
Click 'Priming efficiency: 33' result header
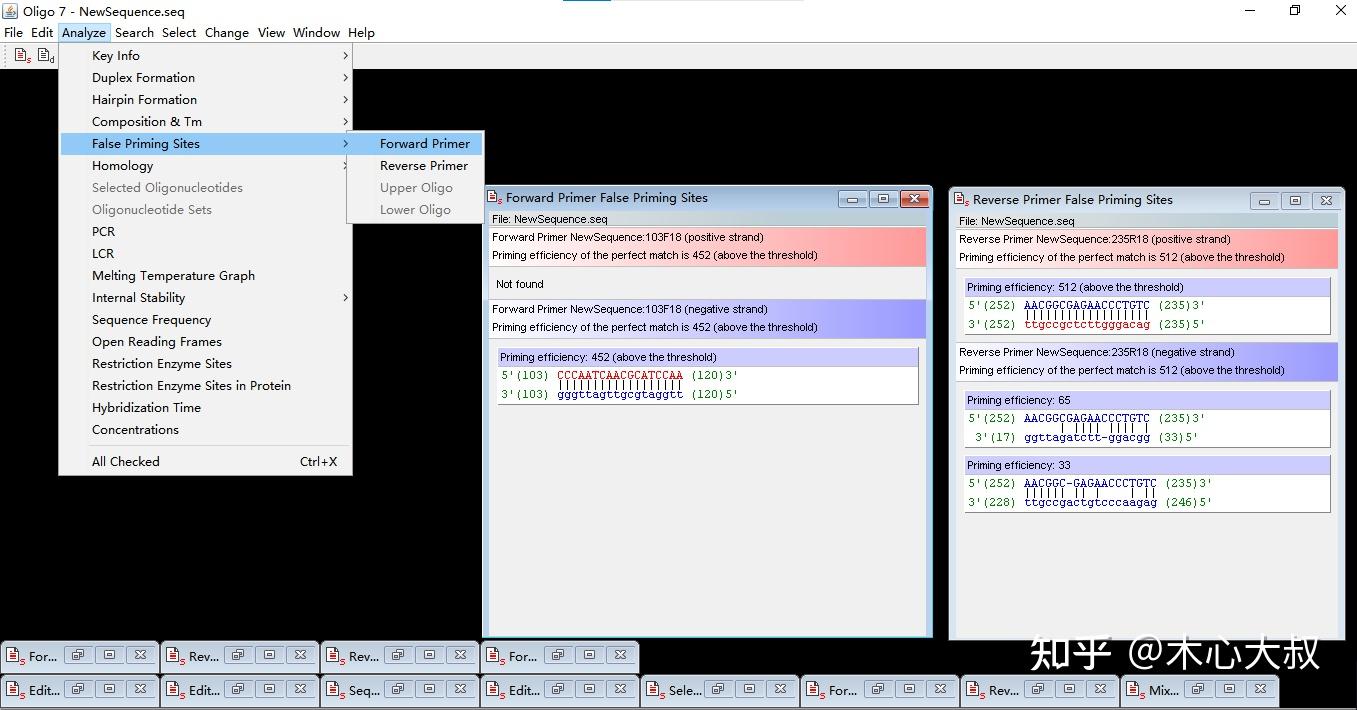pyautogui.click(x=1148, y=465)
